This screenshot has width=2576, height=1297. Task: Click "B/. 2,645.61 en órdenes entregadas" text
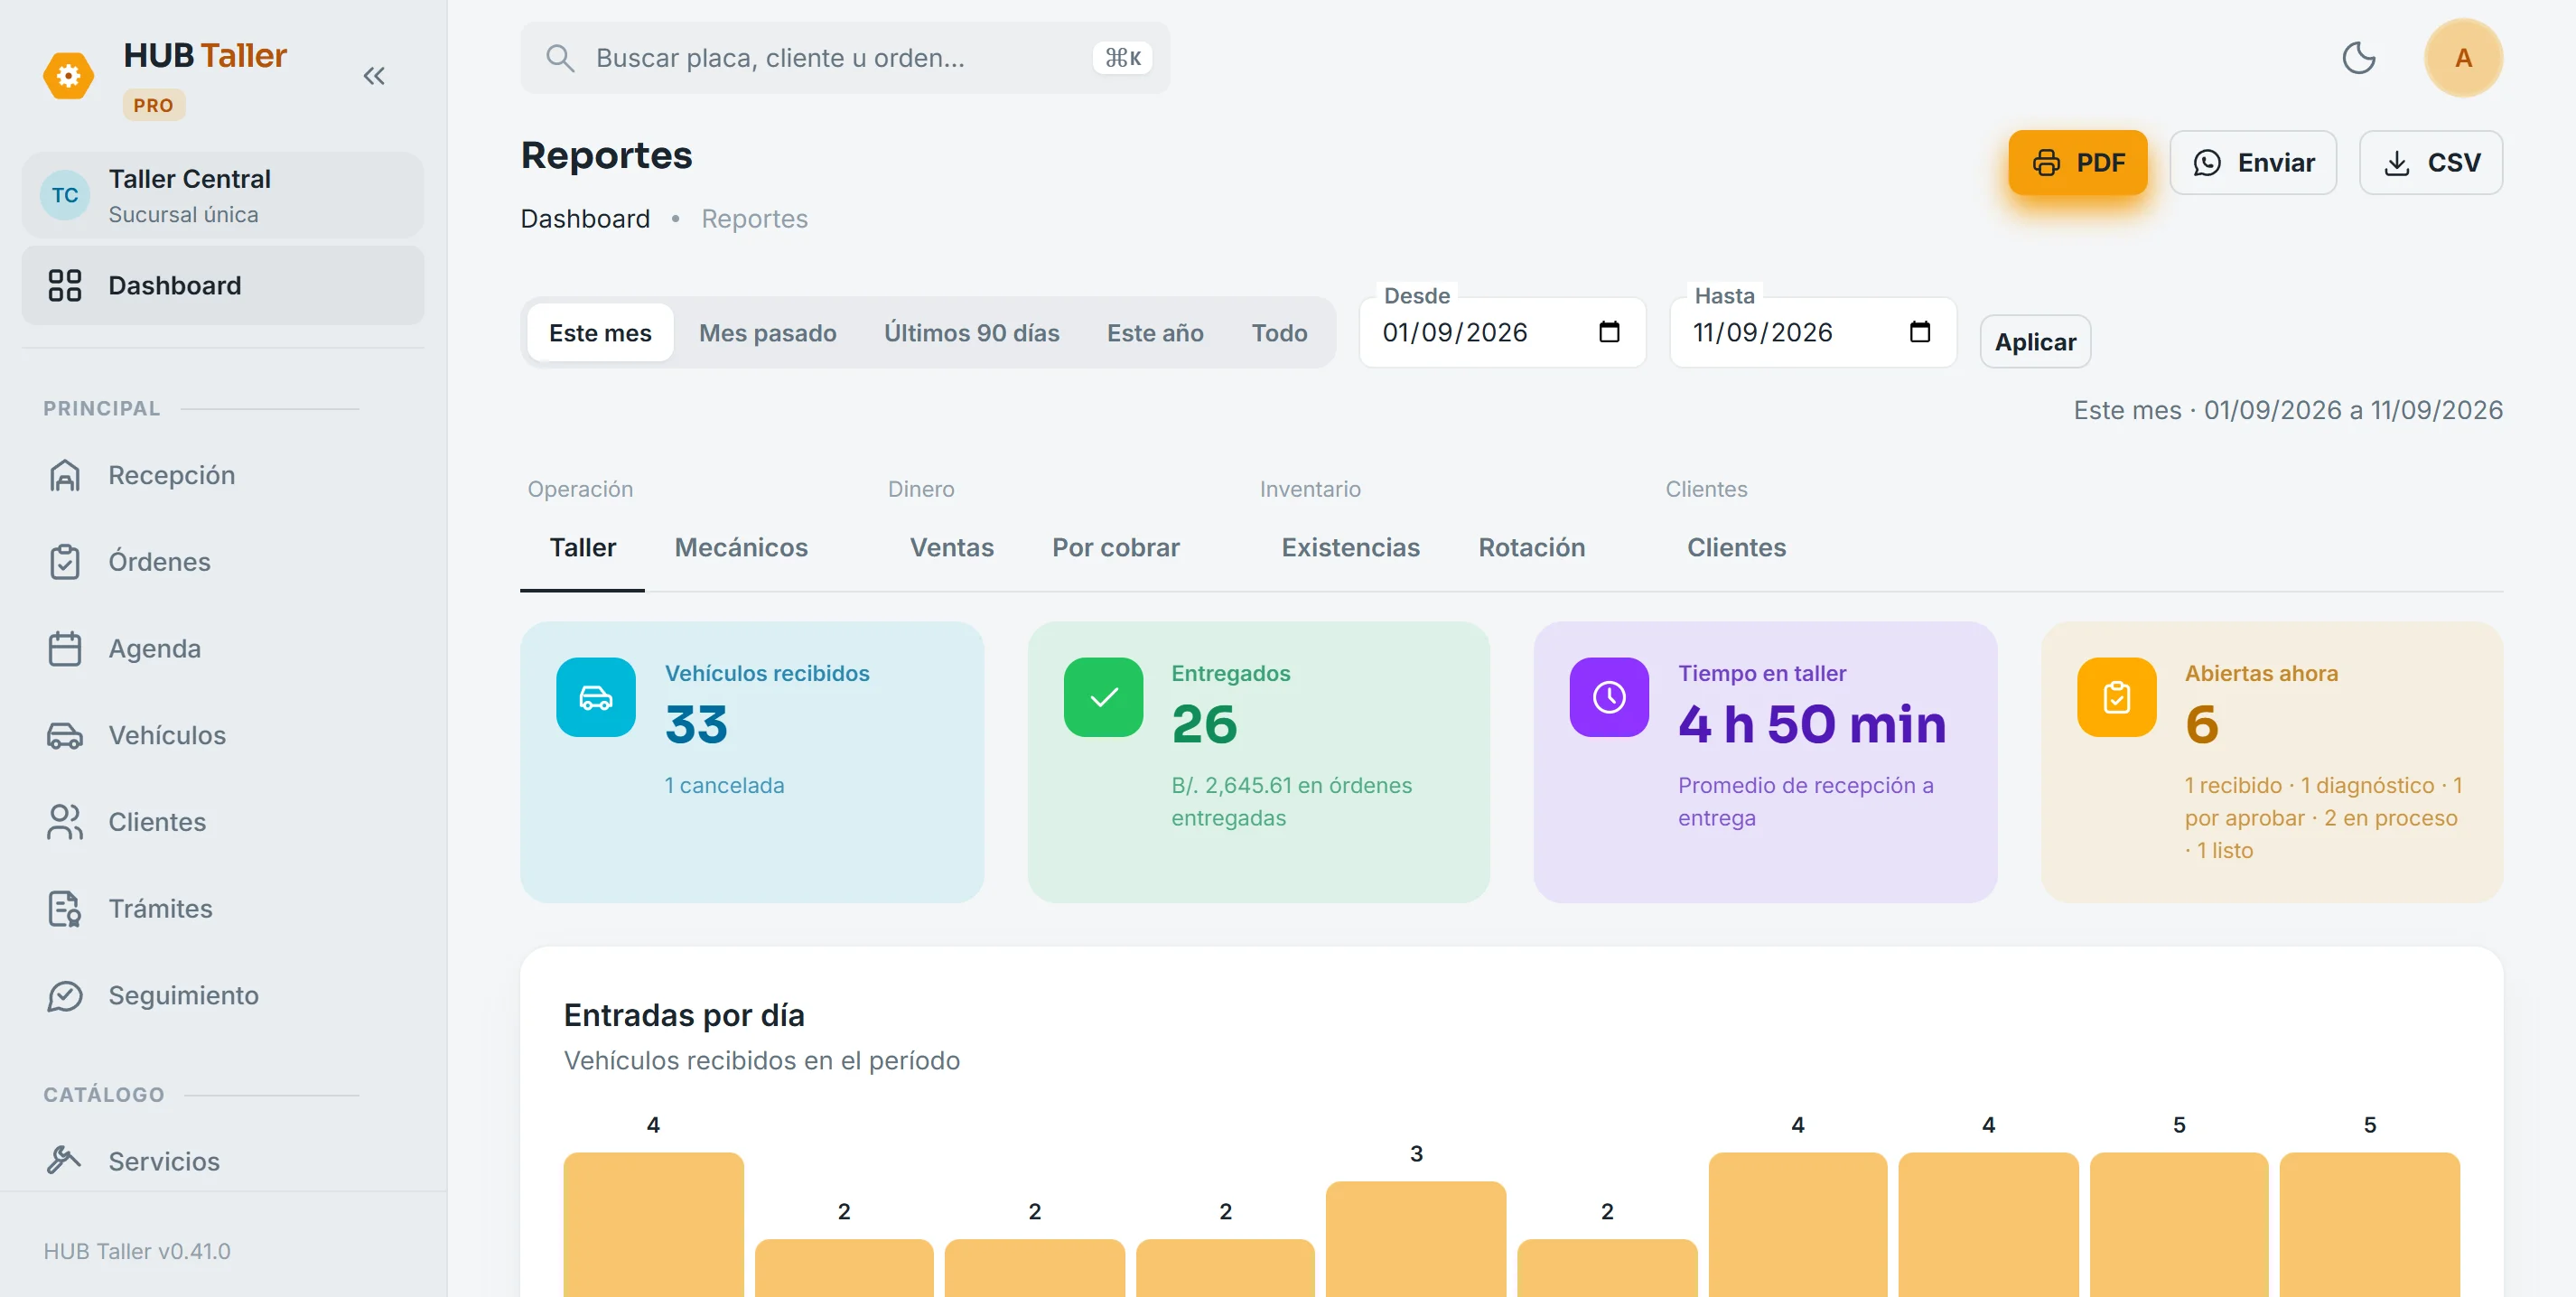click(1291, 801)
